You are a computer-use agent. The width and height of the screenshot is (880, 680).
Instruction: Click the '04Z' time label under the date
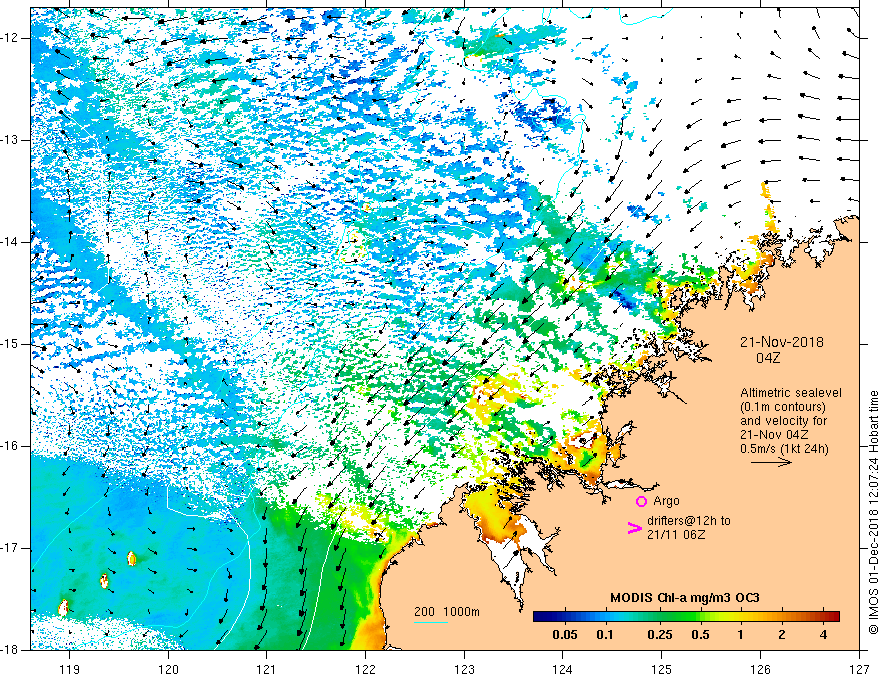point(768,358)
